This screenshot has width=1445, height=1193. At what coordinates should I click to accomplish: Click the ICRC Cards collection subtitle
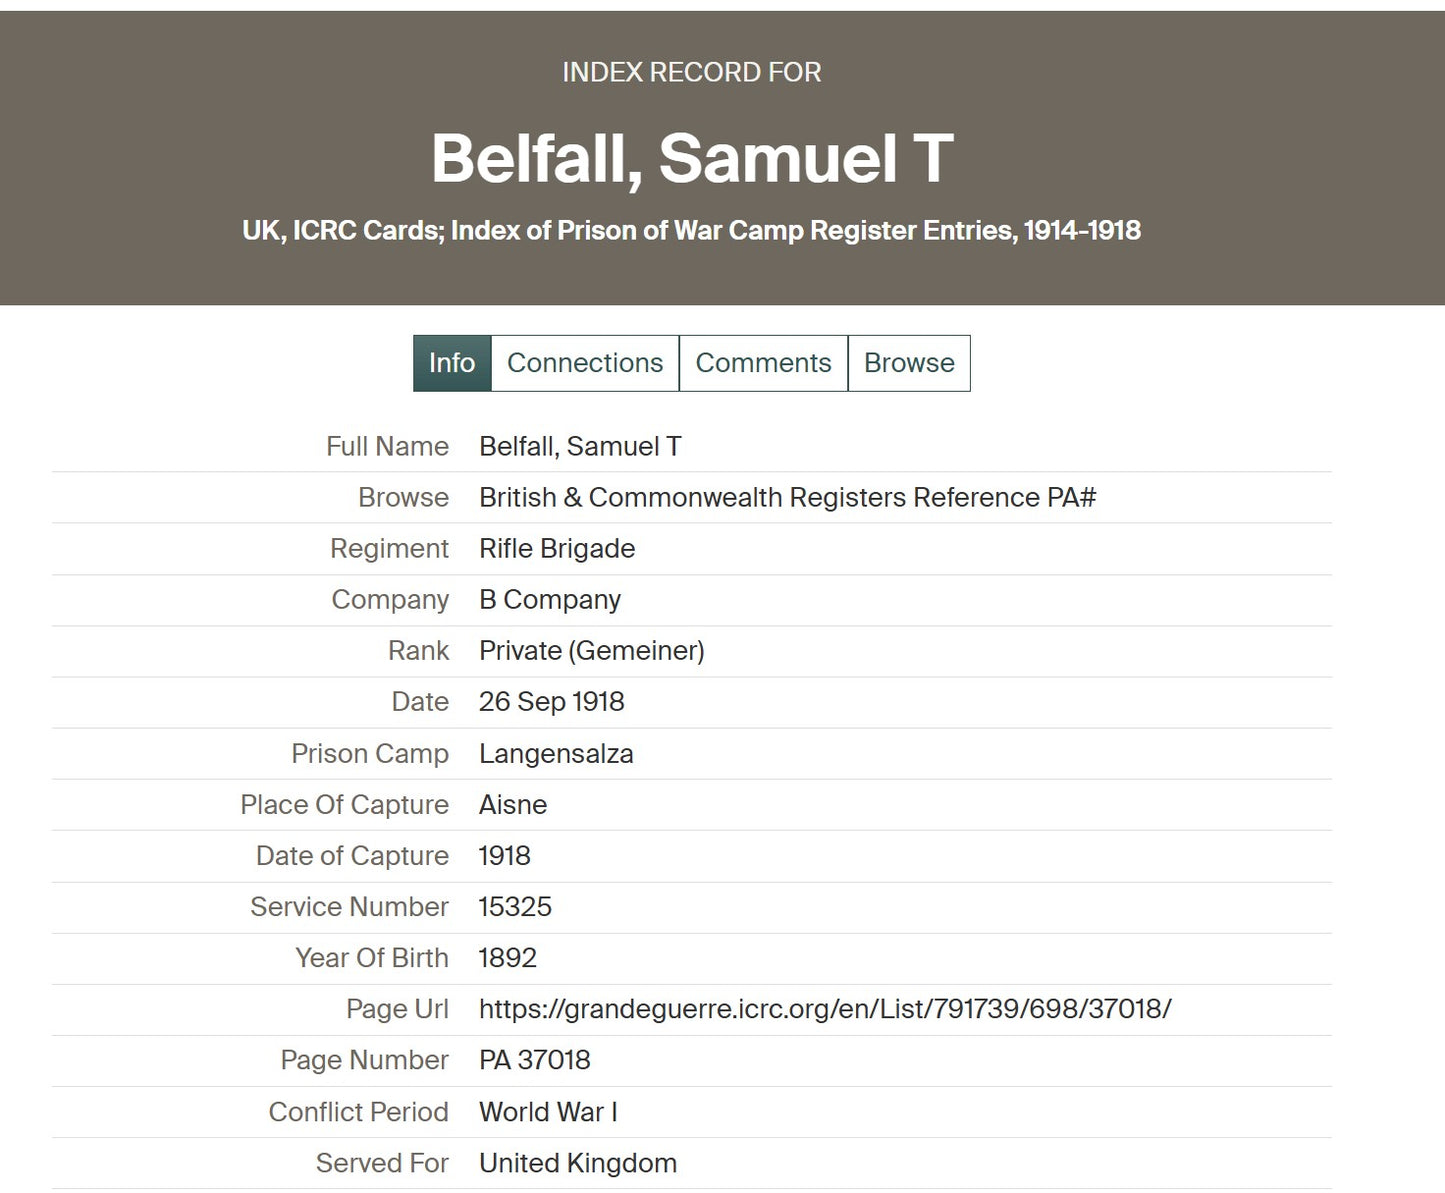pyautogui.click(x=691, y=231)
